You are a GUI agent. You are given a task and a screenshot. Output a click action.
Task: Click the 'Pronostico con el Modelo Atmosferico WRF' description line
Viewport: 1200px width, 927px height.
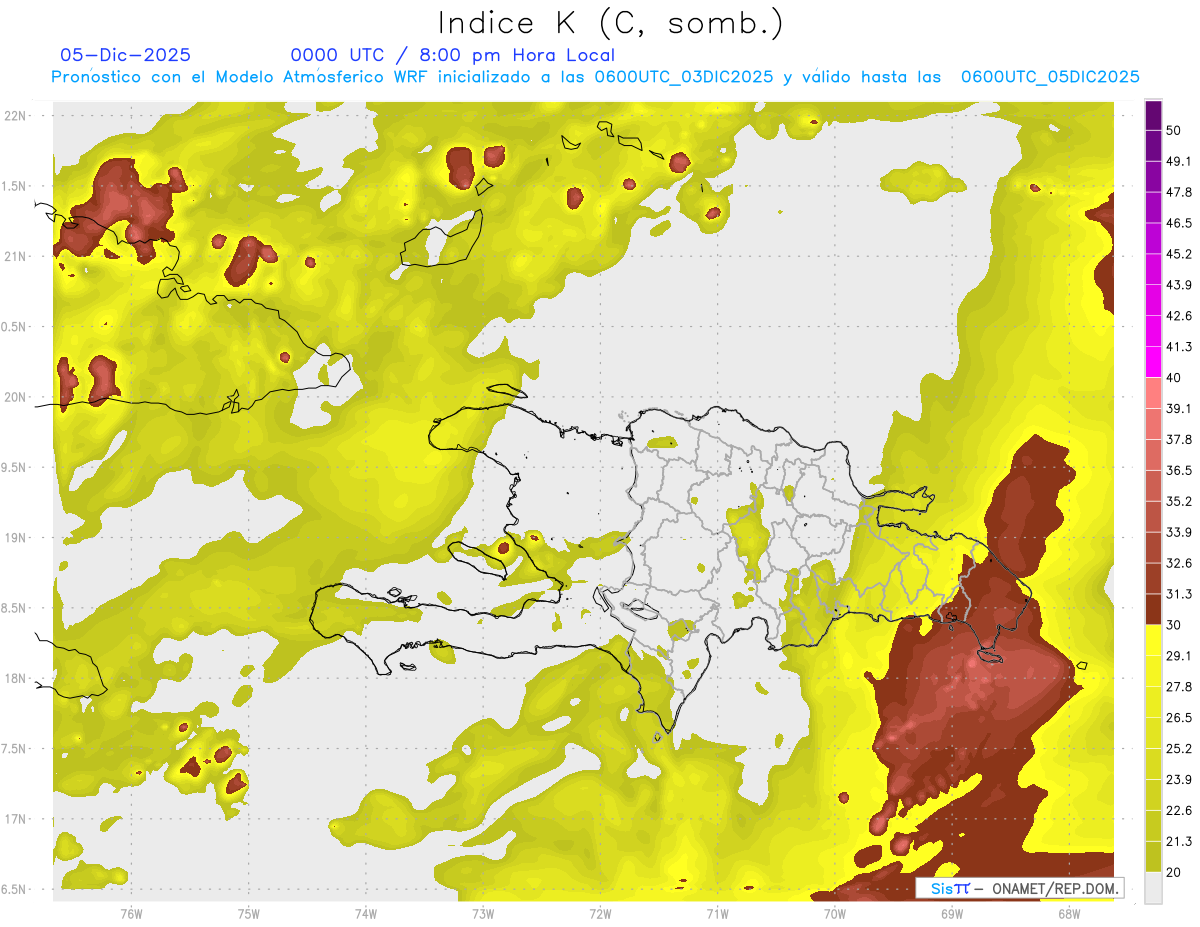click(x=596, y=77)
